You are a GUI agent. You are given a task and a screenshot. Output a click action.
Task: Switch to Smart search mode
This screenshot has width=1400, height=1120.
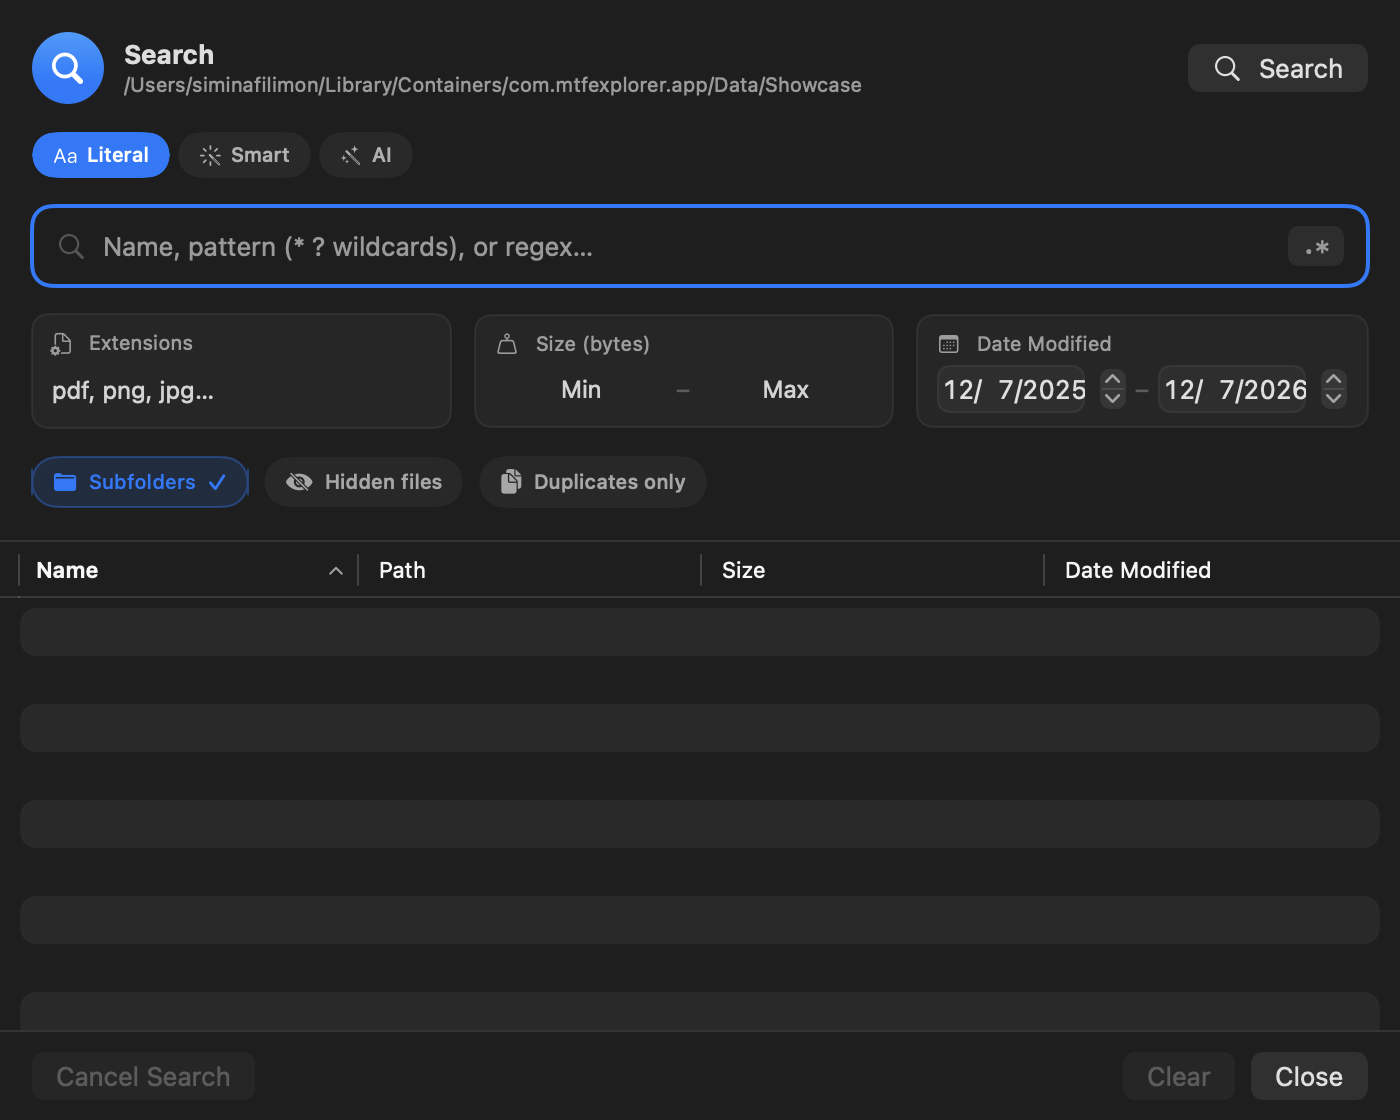(x=245, y=155)
